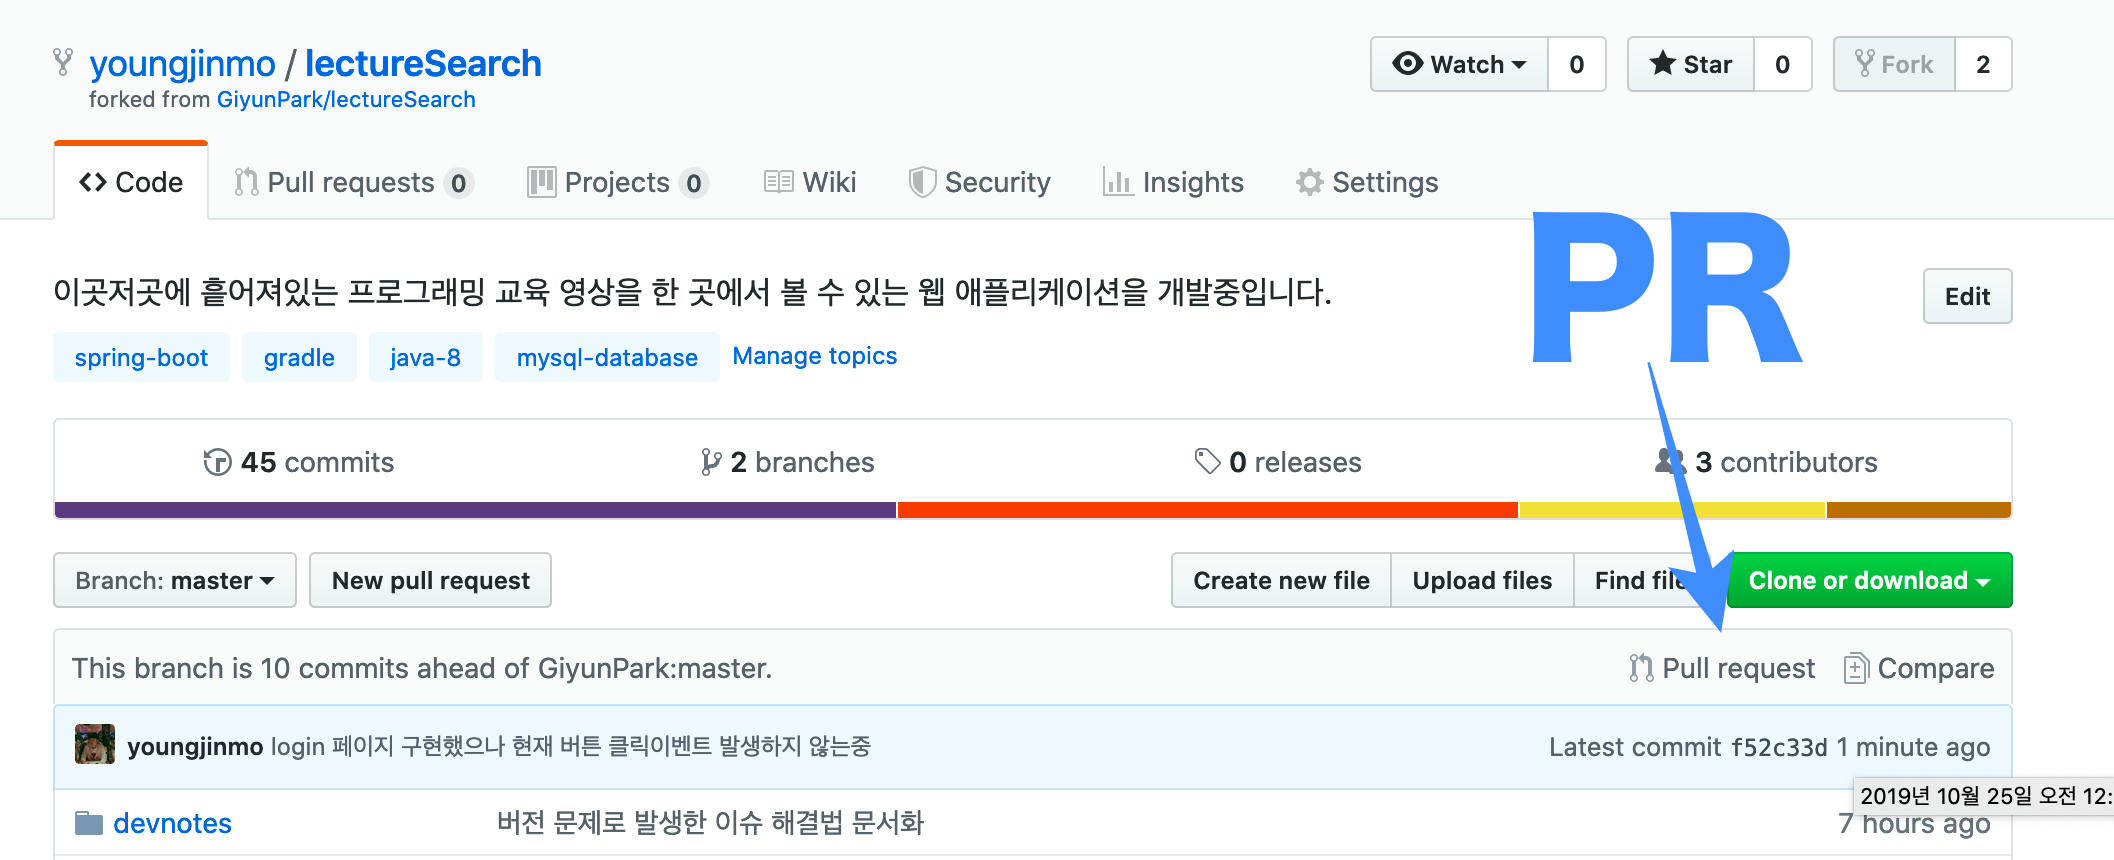Open the Clone or download dropdown
Image resolution: width=2114 pixels, height=860 pixels.
click(x=1869, y=580)
